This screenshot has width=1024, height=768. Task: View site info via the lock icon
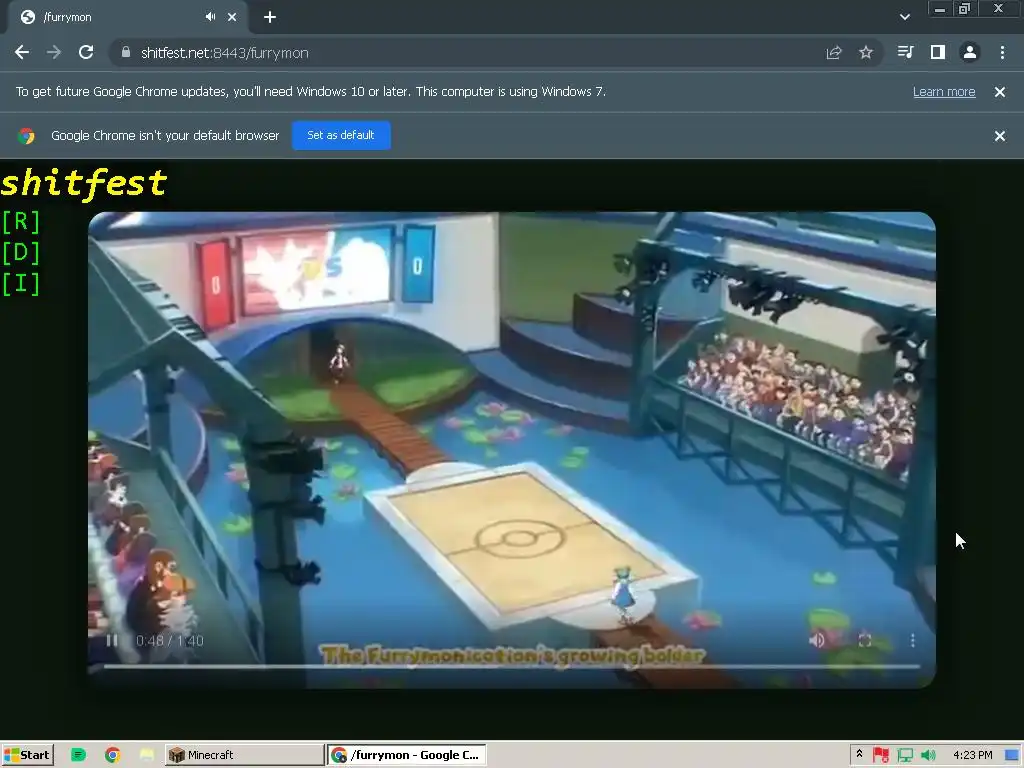126,53
